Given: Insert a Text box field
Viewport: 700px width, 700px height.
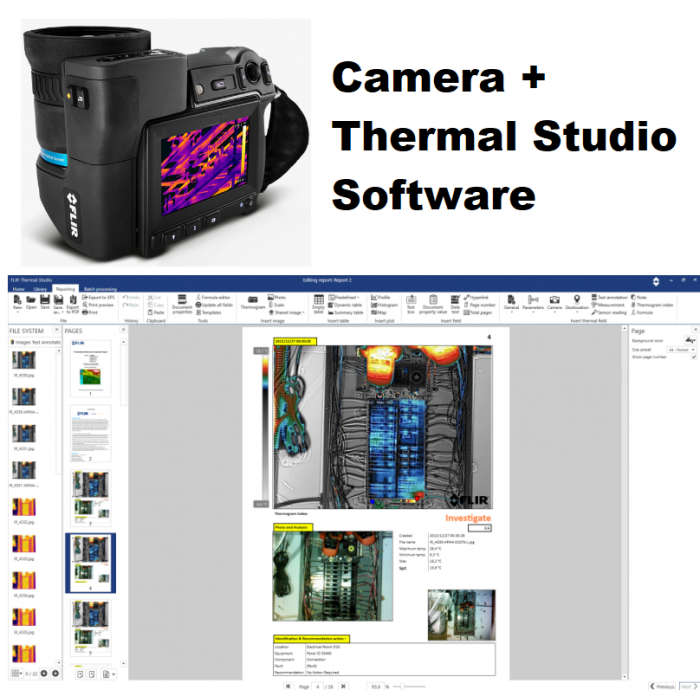Looking at the screenshot, I should pos(411,304).
